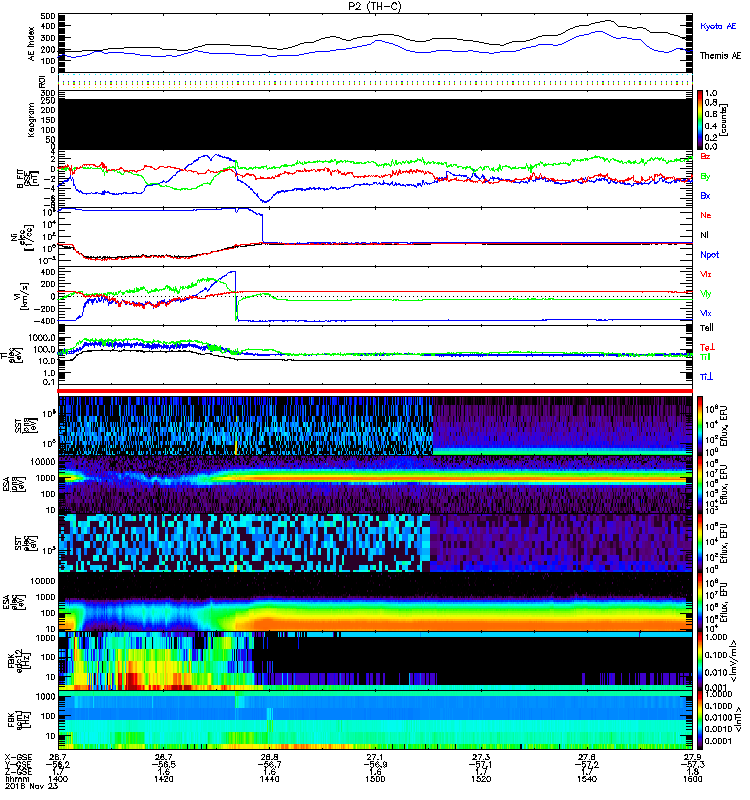The image size is (750, 800).
Task: Click the -400 tick on the Vi axis
Action: click(x=45, y=321)
